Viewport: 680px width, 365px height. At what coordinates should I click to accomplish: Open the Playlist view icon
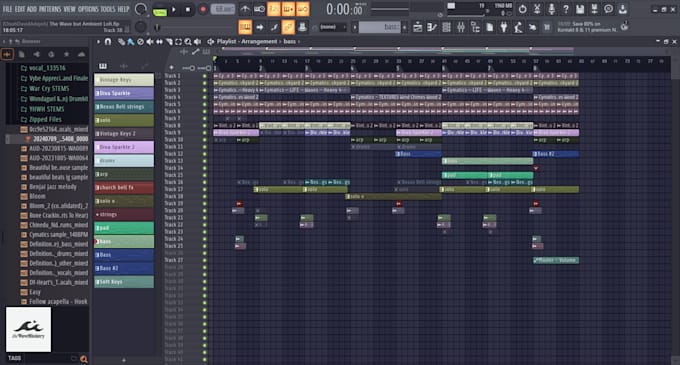(x=418, y=27)
